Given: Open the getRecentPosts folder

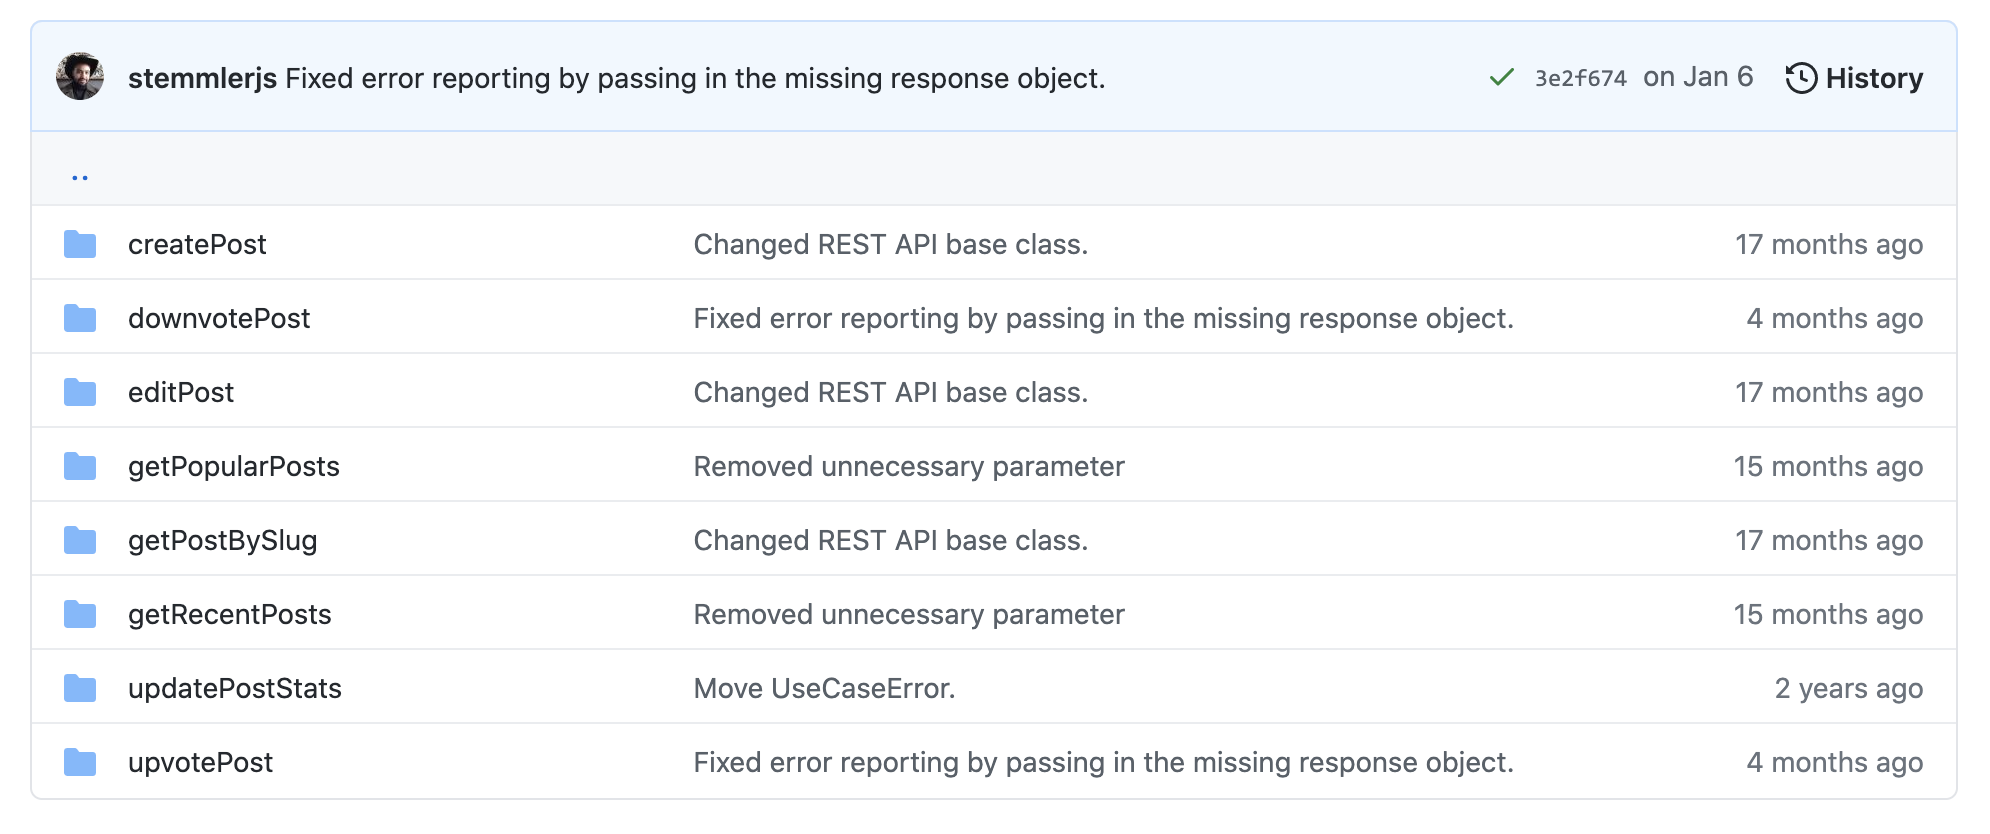Looking at the screenshot, I should [229, 614].
